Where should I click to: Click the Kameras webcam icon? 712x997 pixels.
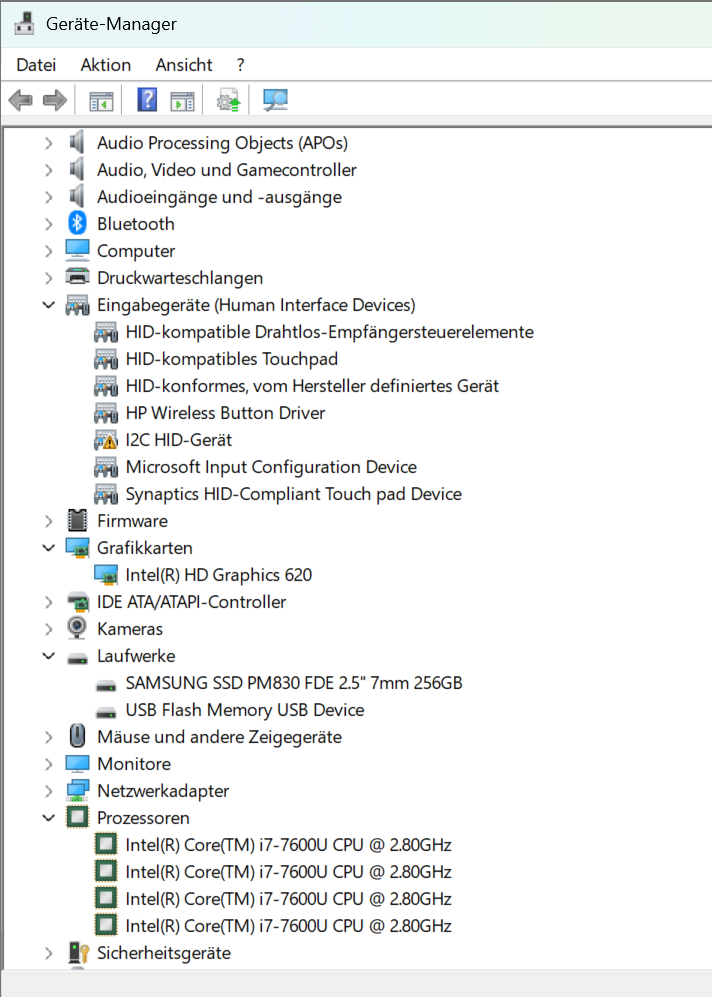[x=77, y=628]
